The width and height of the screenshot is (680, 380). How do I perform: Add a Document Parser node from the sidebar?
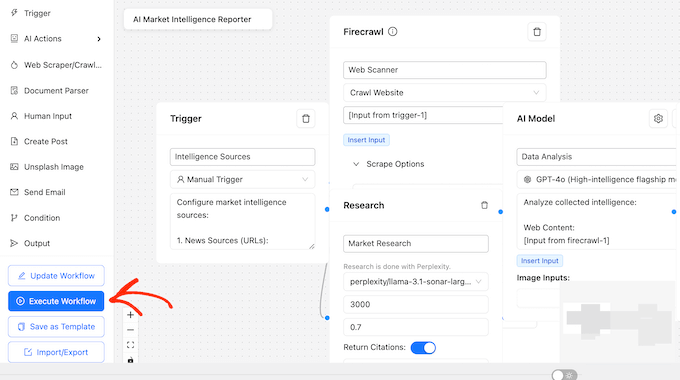[x=49, y=91]
